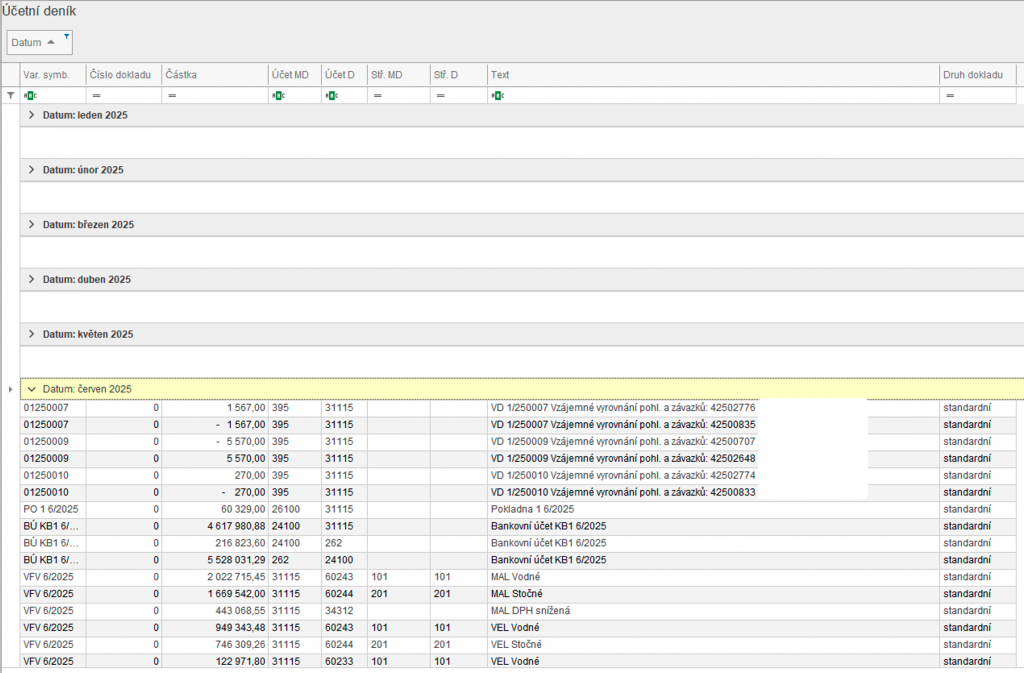Sort by the Stř. MD column header

tap(398, 75)
